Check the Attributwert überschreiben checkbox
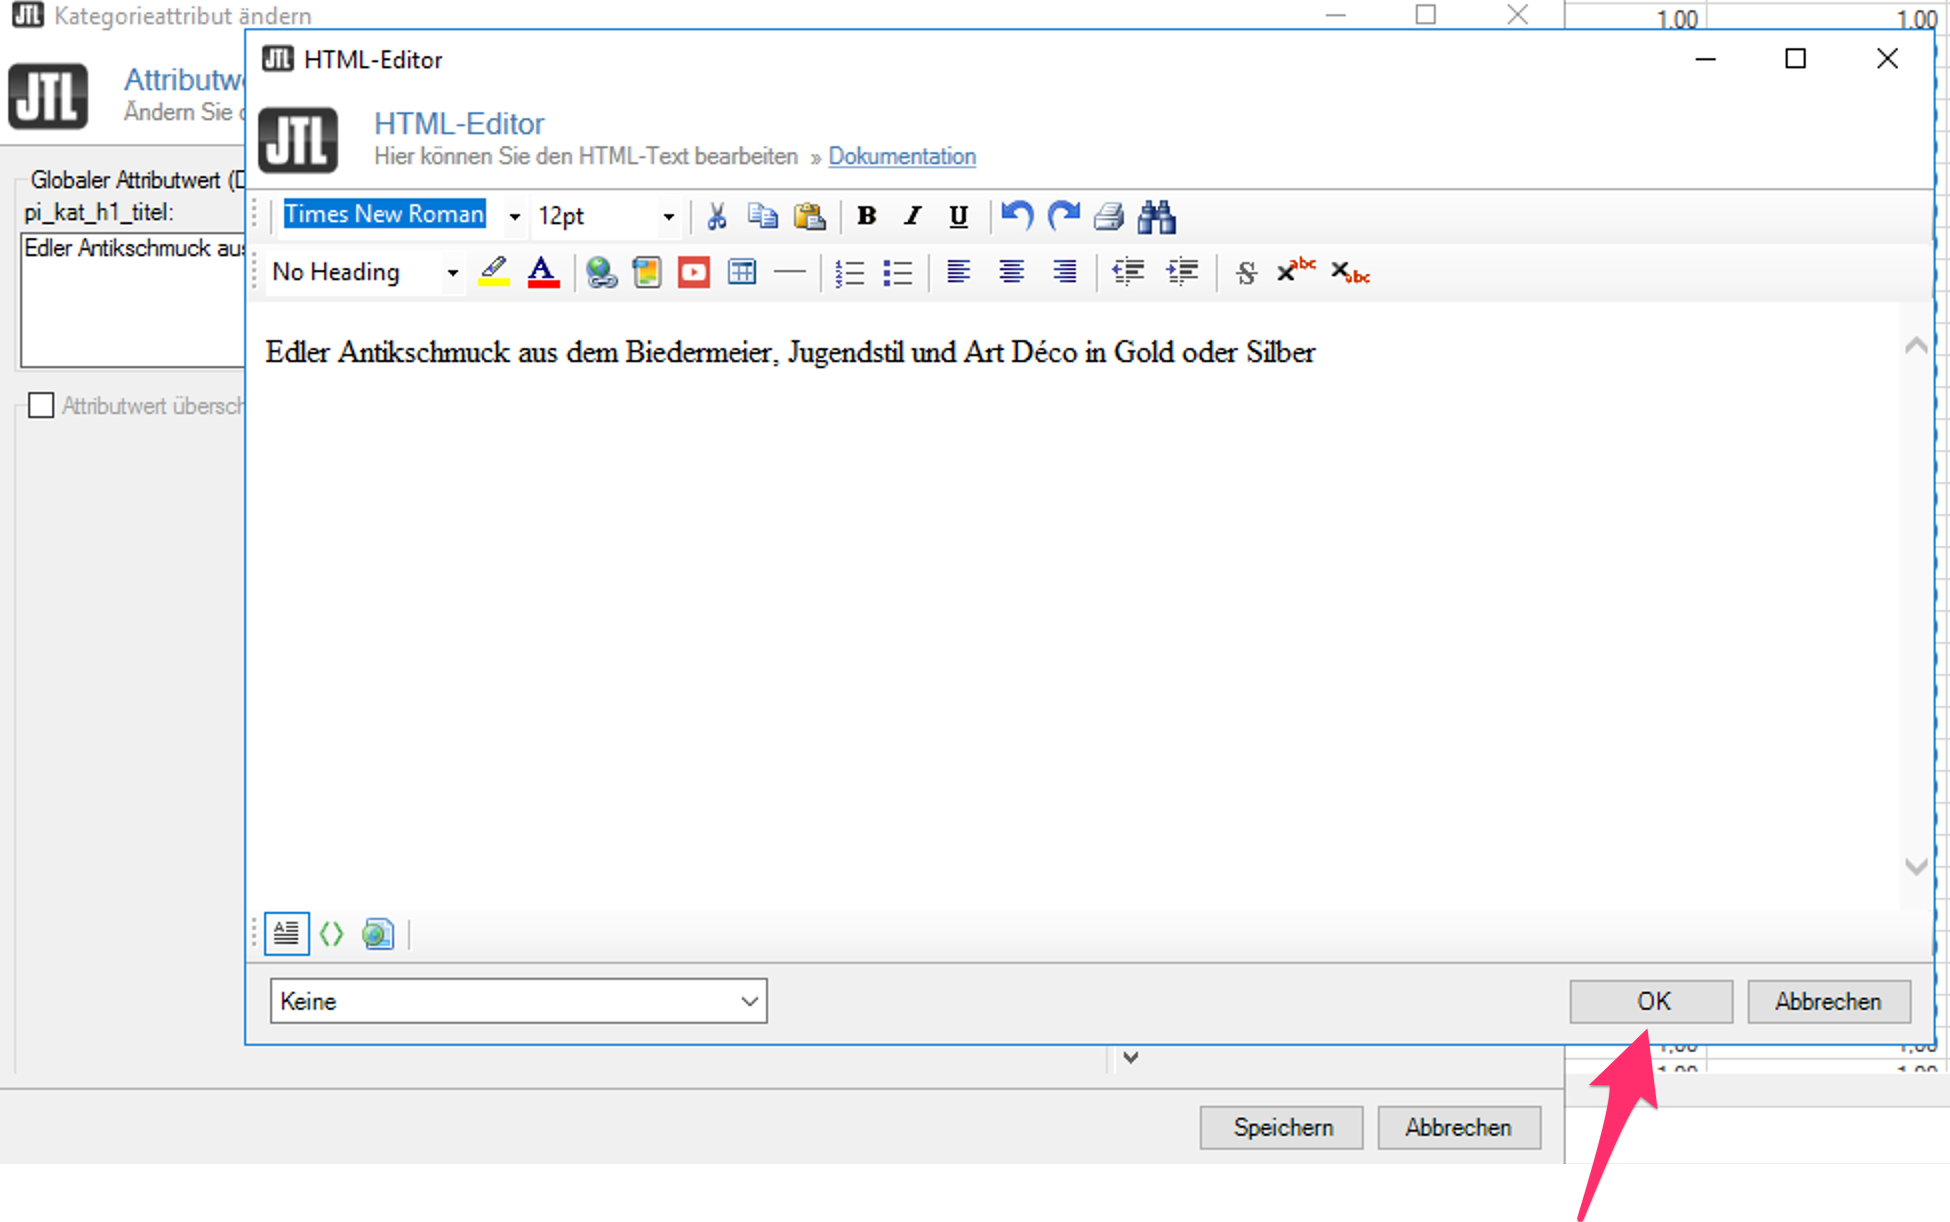Image resolution: width=1950 pixels, height=1222 pixels. click(41, 406)
